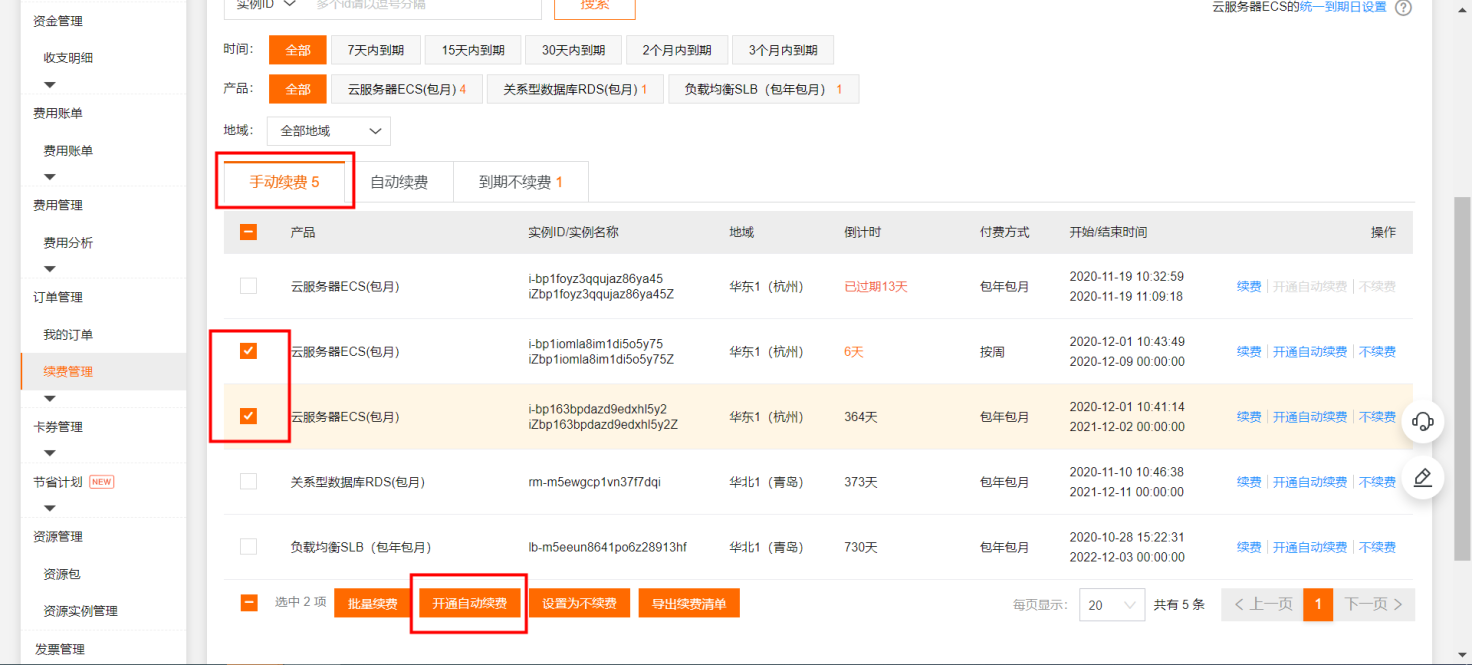
Task: Collapse the arrow below 续费管理
Action: pos(50,398)
